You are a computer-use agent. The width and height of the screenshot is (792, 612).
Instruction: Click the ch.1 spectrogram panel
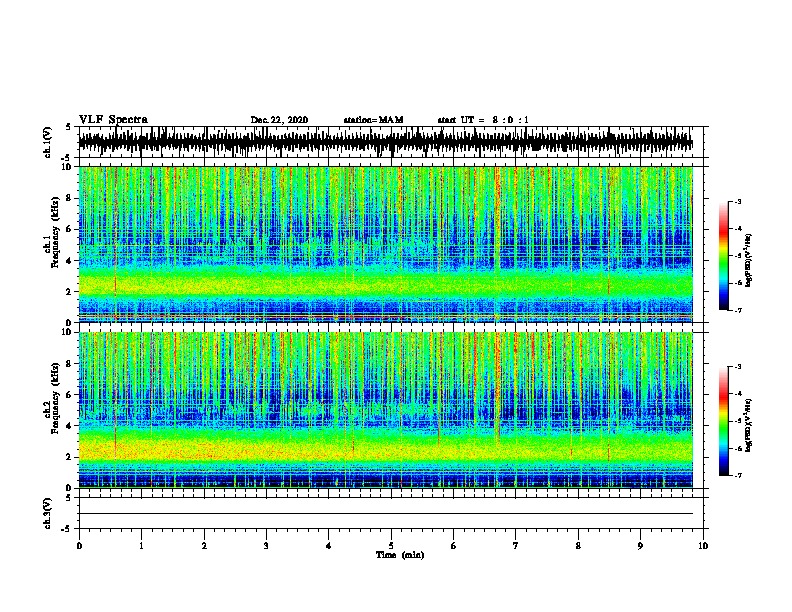click(386, 244)
